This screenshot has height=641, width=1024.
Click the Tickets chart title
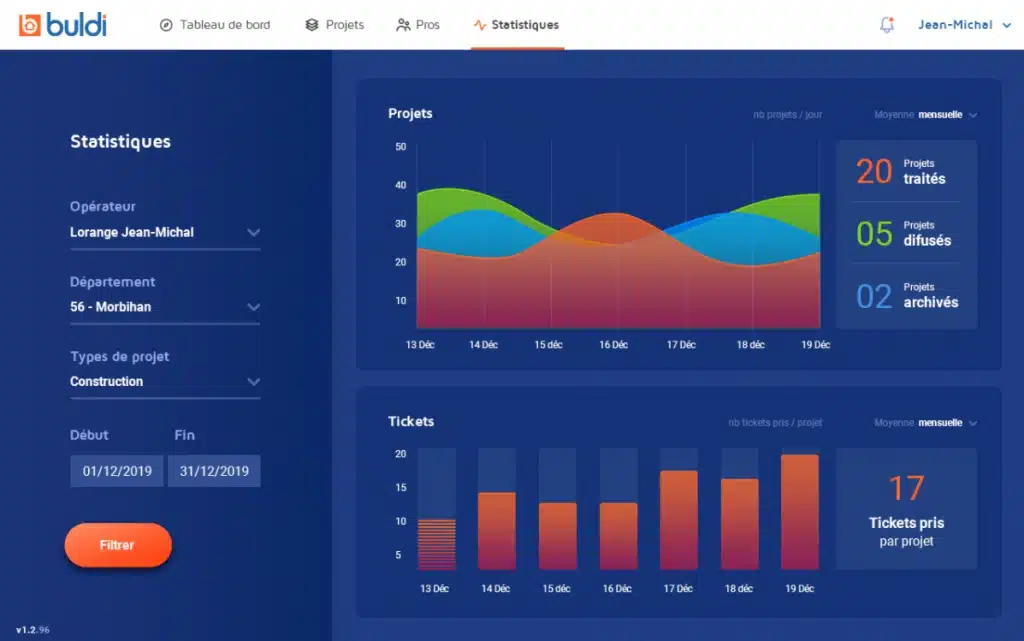click(411, 422)
